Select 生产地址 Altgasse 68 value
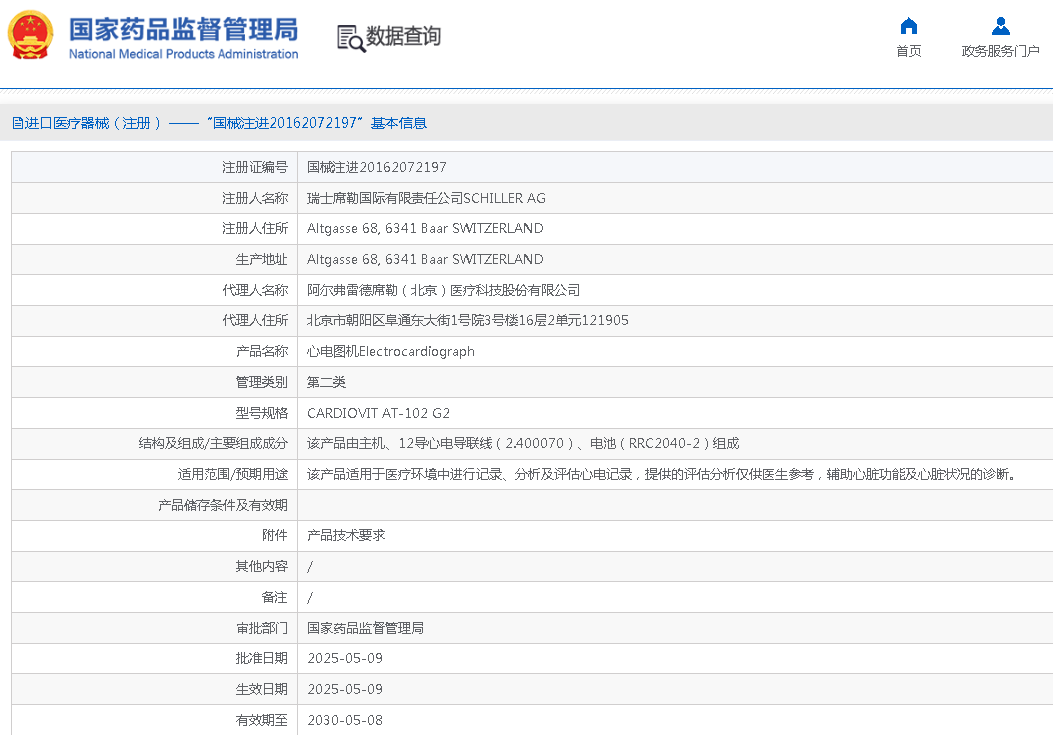Viewport: 1053px width, 735px height. pyautogui.click(x=425, y=259)
